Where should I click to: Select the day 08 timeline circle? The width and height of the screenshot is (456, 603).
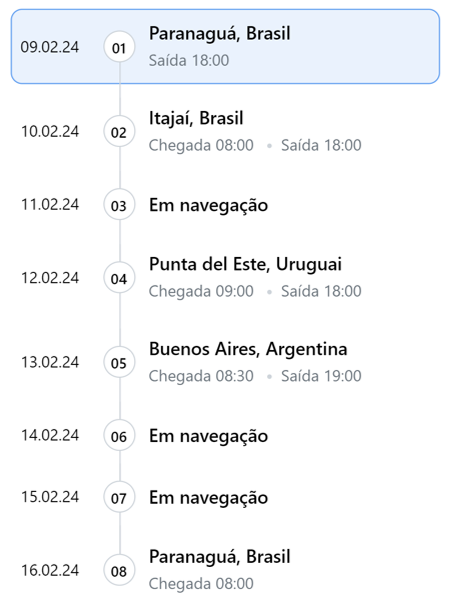tap(119, 570)
